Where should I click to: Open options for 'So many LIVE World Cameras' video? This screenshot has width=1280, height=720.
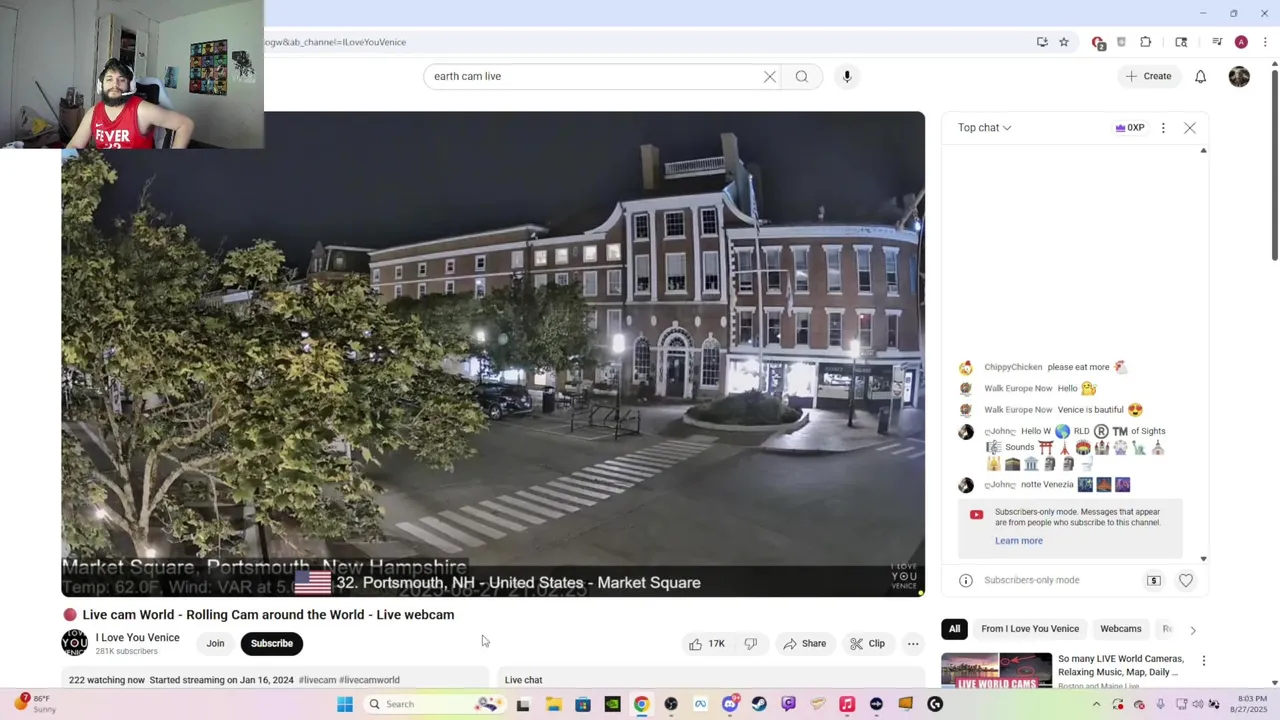pyautogui.click(x=1204, y=661)
